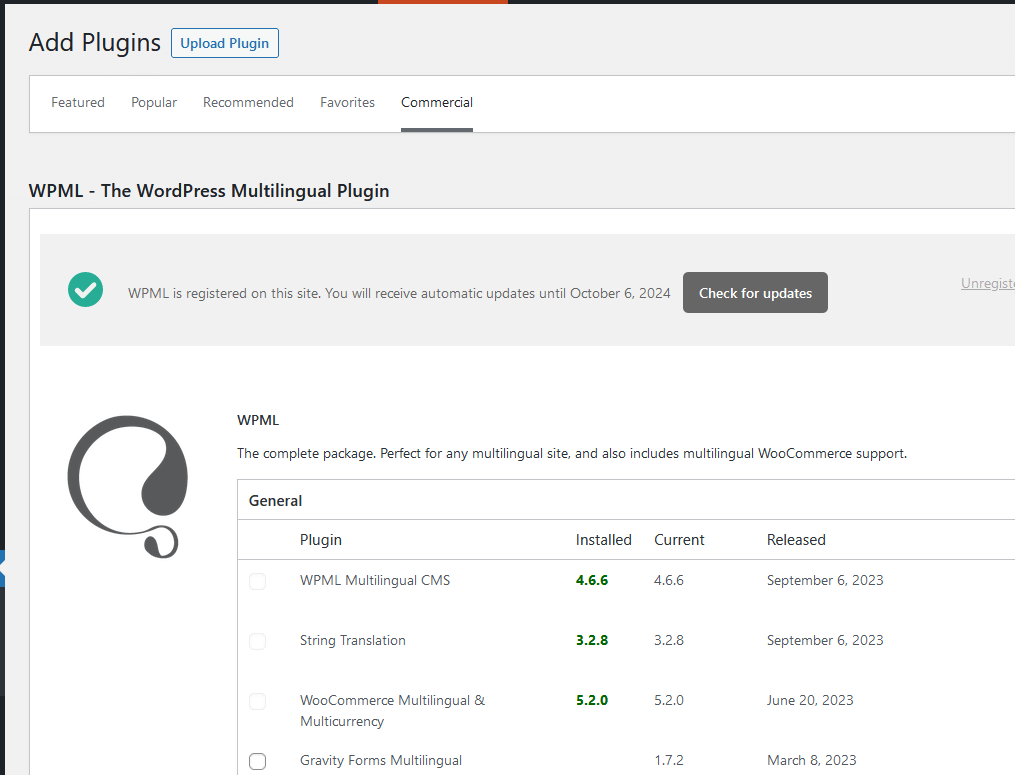The height and width of the screenshot is (775, 1015).
Task: Check the WooCommerce Multilingual & Multicurrency checkbox
Action: point(257,701)
